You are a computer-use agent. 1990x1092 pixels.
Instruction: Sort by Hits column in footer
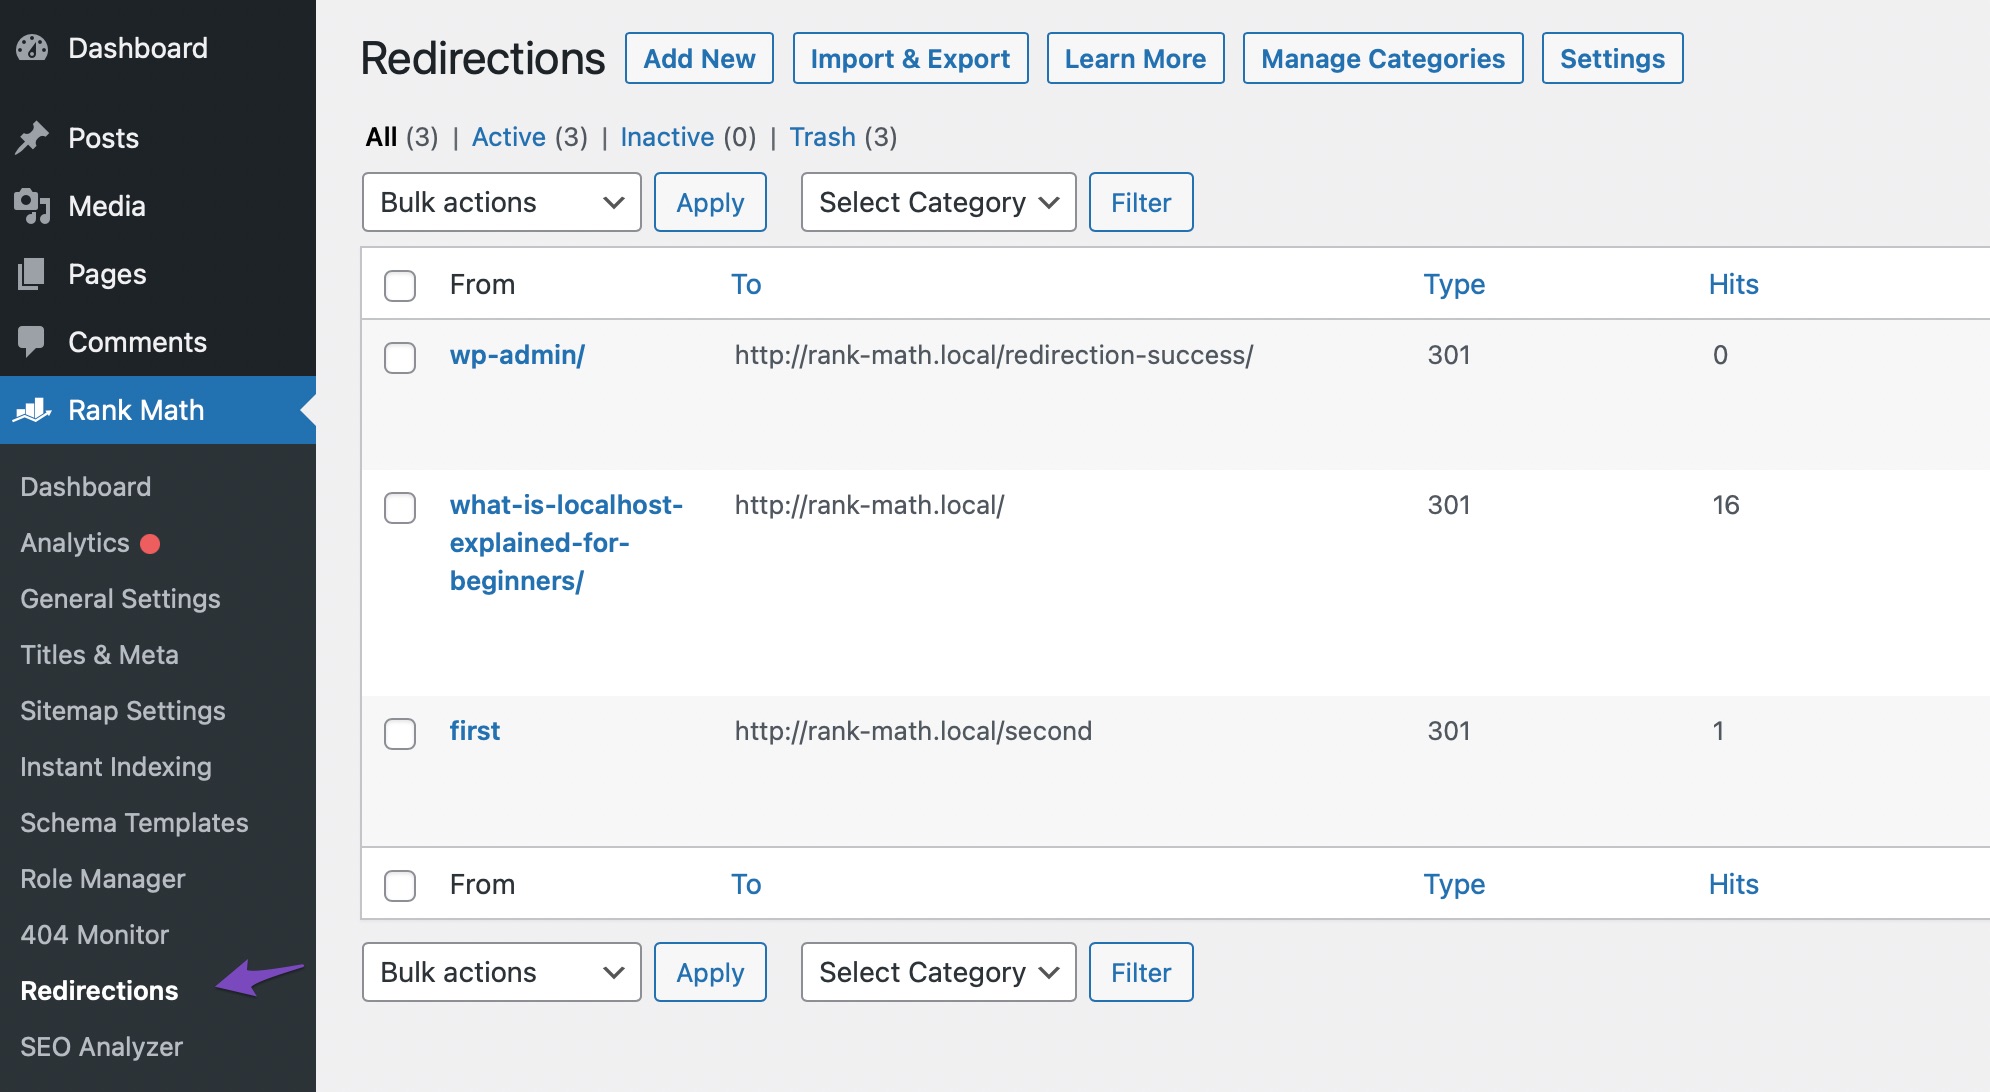click(1733, 885)
